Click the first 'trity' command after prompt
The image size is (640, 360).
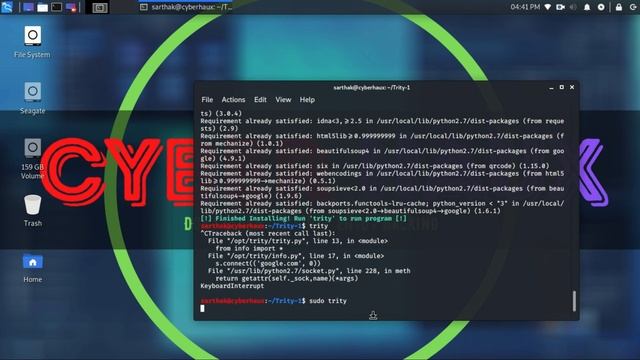pyautogui.click(x=318, y=226)
